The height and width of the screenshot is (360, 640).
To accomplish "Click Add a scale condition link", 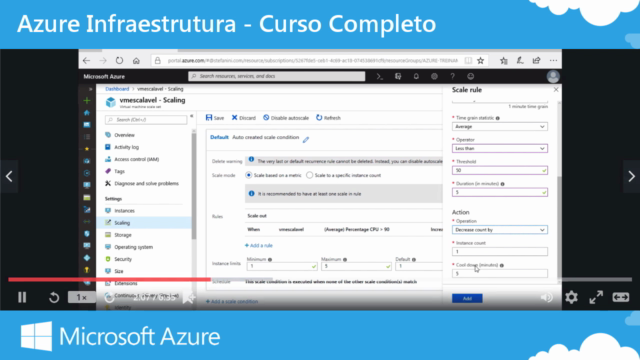I will [x=232, y=301].
